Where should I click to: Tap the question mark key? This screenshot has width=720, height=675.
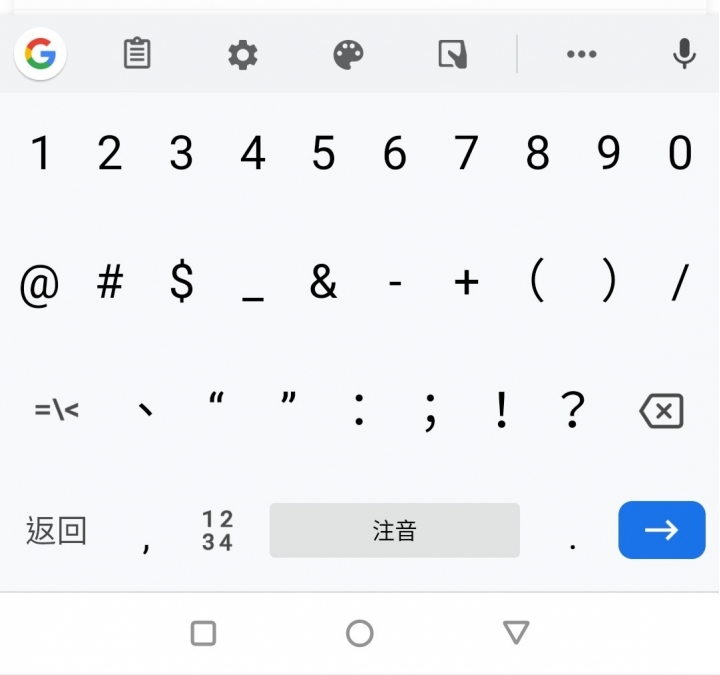point(573,410)
